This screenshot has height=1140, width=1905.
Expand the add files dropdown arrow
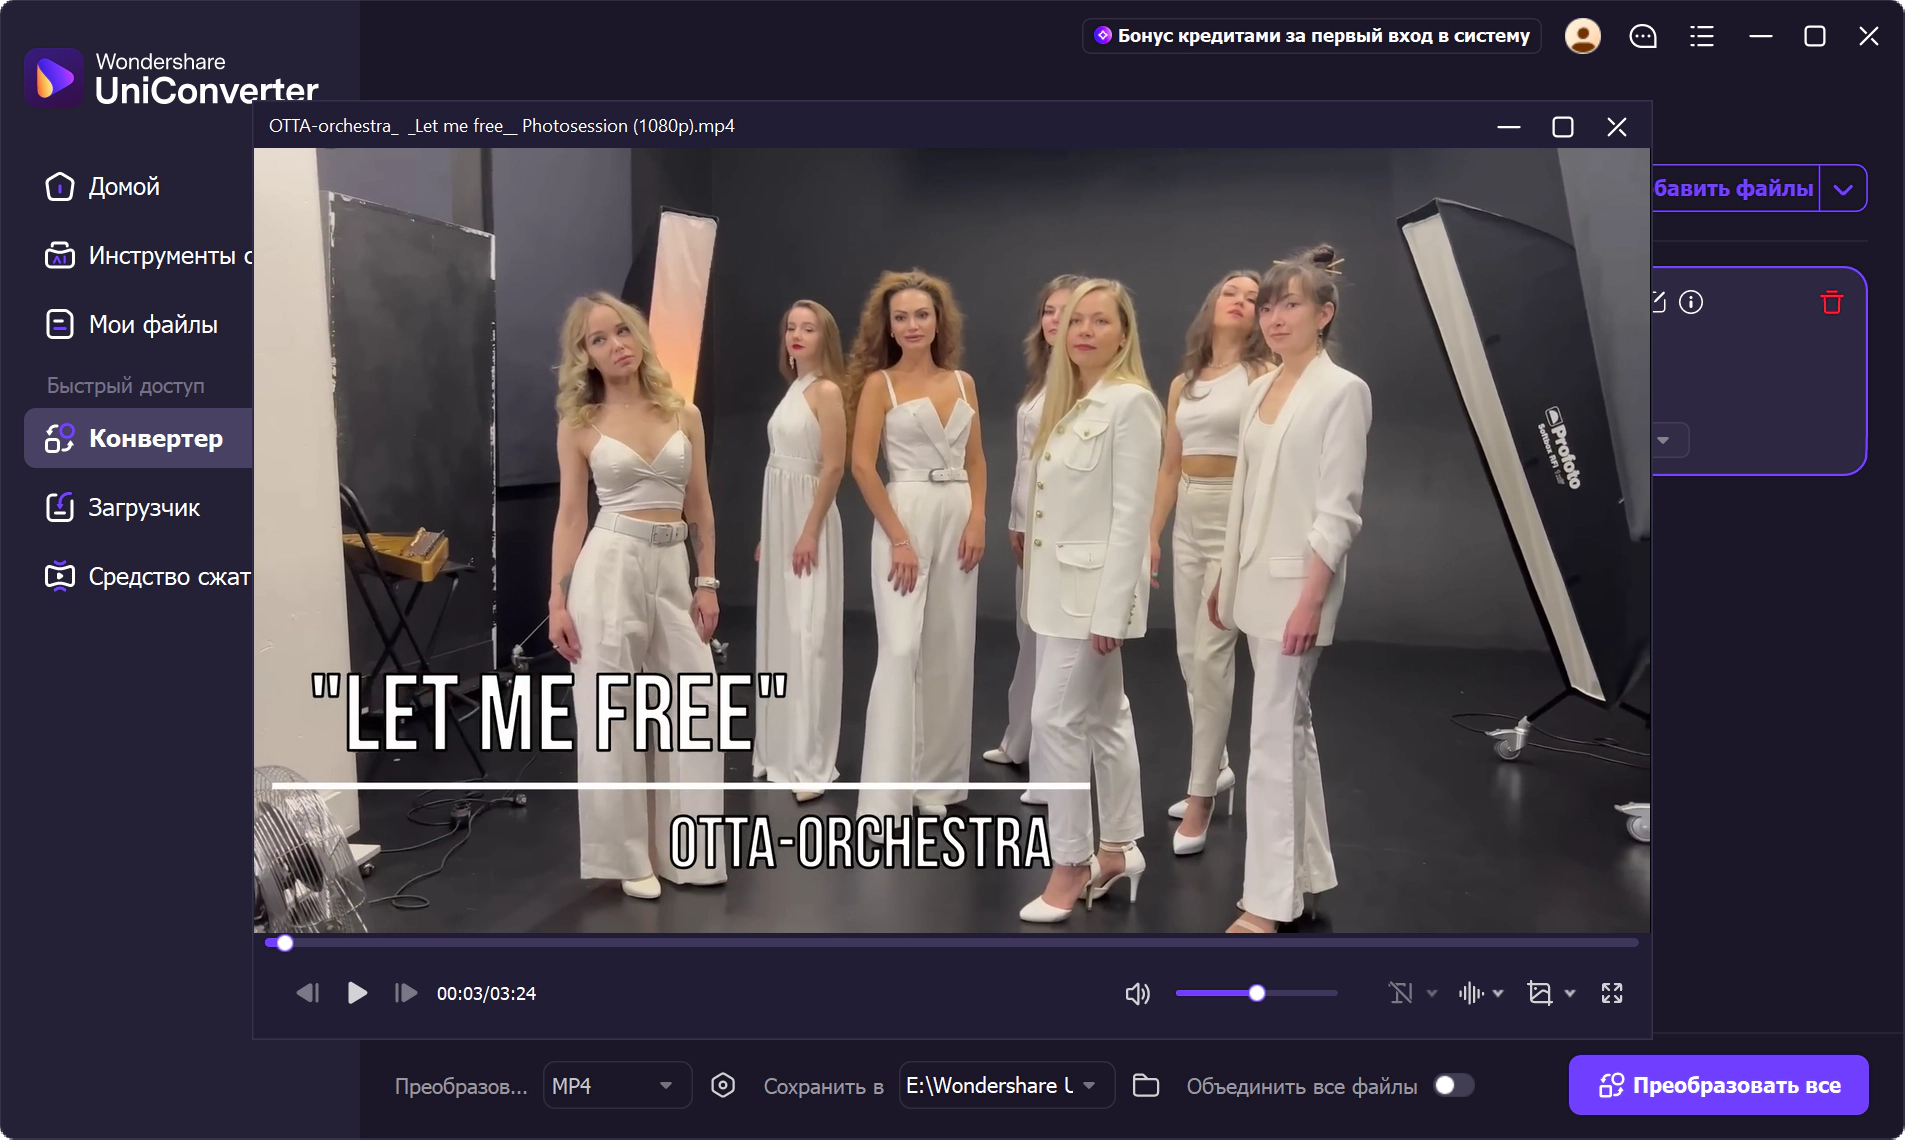[1843, 189]
